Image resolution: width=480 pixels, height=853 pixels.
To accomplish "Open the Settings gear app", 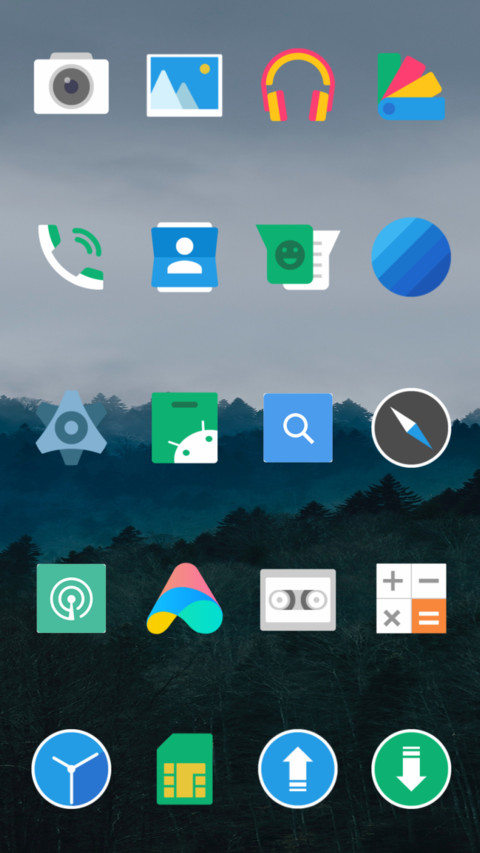I will 71,428.
